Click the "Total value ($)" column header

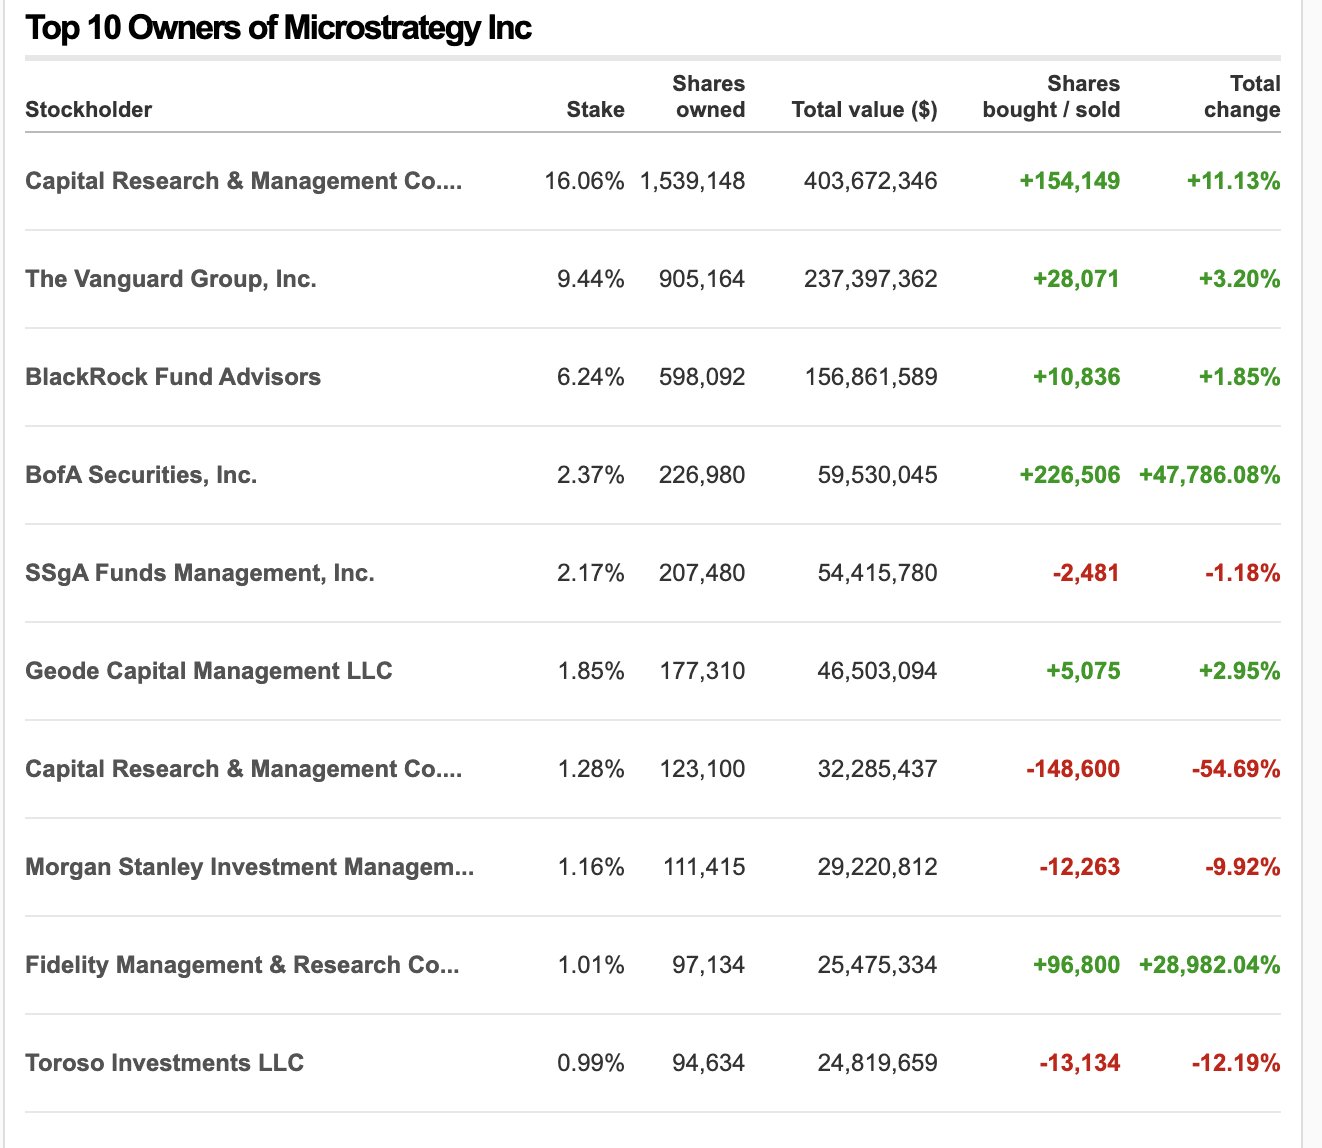pos(865,110)
